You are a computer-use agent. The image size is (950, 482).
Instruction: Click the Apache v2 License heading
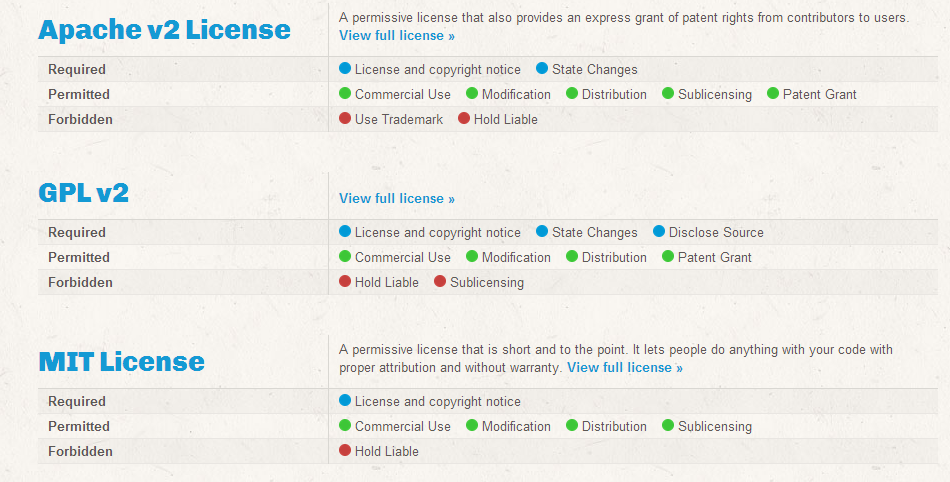click(164, 30)
